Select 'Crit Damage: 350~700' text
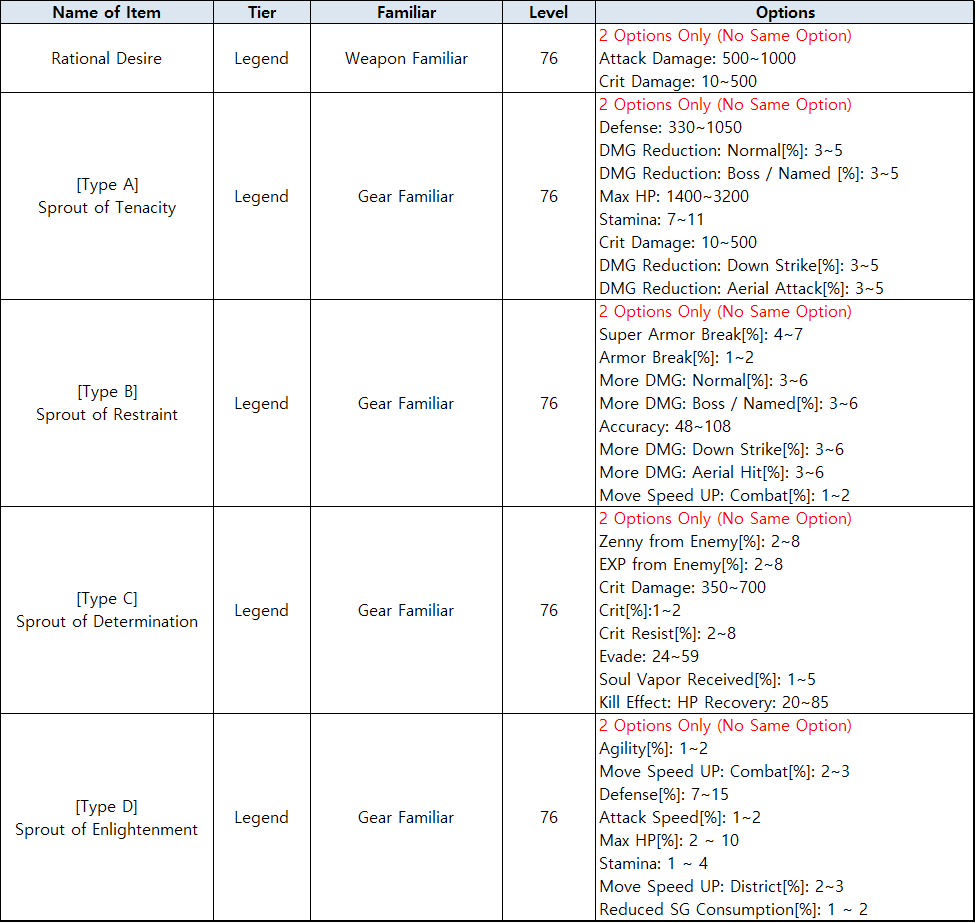 pos(682,588)
